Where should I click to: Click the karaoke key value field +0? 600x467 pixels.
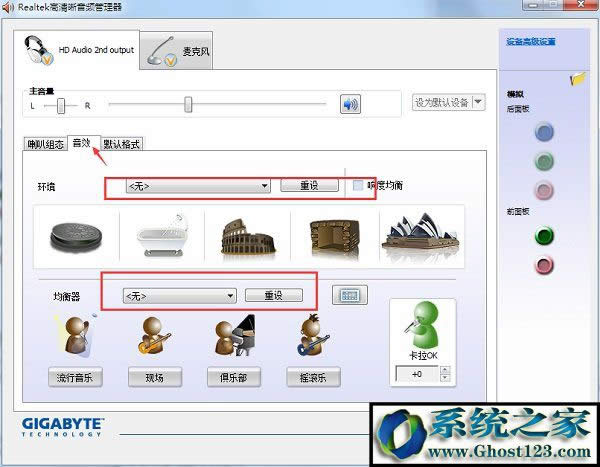coord(417,374)
